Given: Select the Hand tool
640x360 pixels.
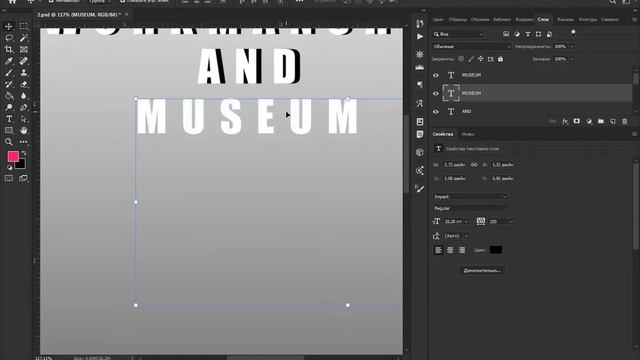Looking at the screenshot, I should click(x=24, y=131).
